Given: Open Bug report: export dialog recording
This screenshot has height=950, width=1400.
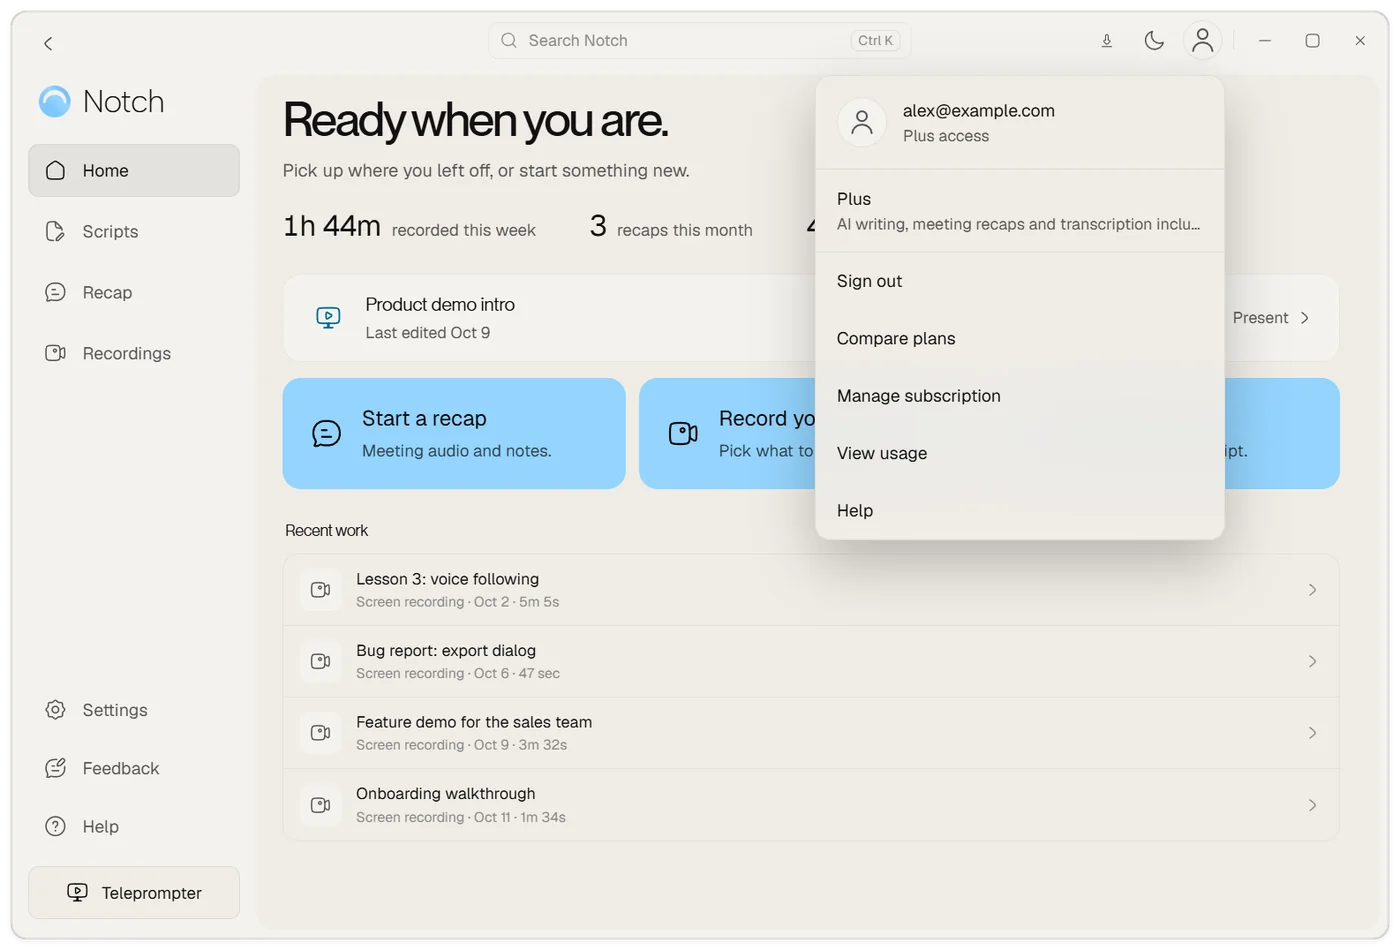Looking at the screenshot, I should [811, 662].
